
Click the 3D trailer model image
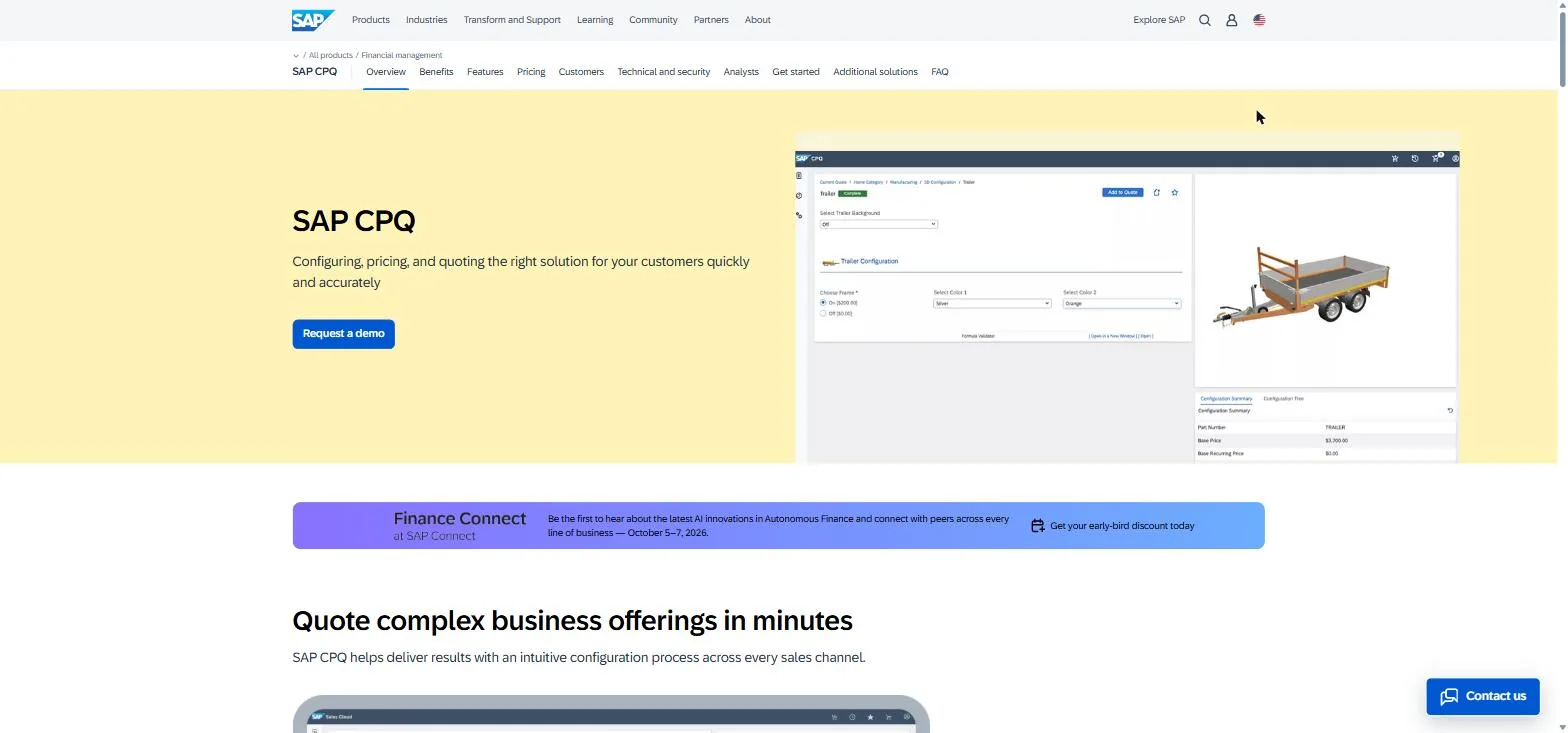click(x=1301, y=286)
